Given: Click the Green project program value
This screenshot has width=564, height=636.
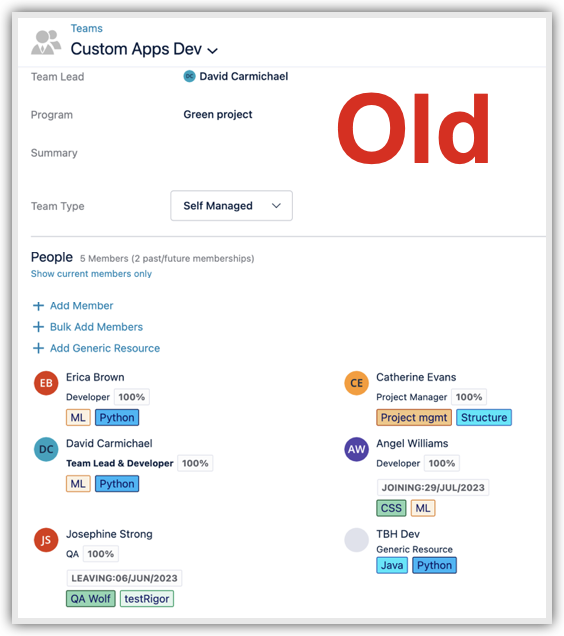Looking at the screenshot, I should coord(218,114).
